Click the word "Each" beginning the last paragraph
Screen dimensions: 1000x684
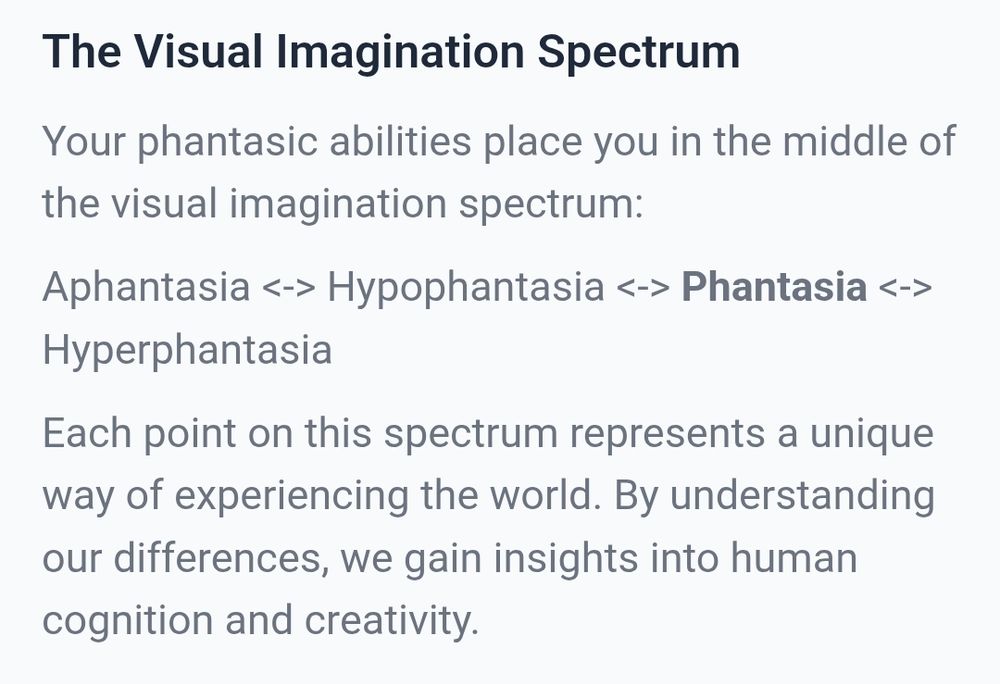pyautogui.click(x=87, y=433)
